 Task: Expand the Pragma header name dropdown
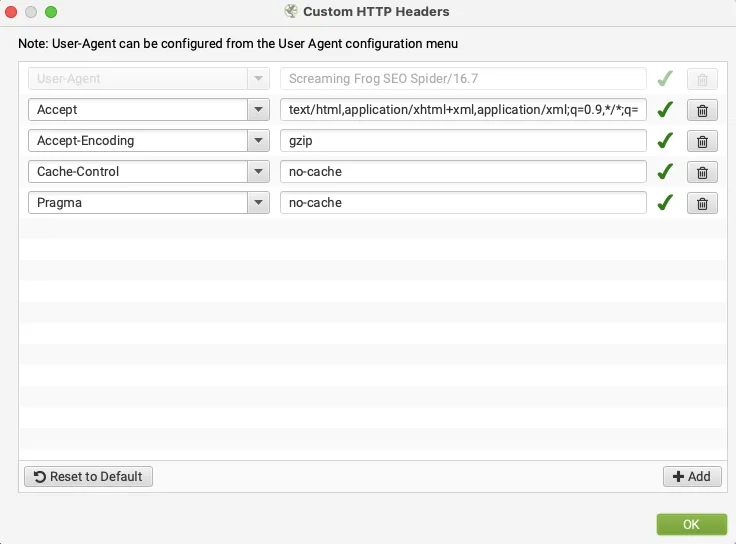pos(258,202)
